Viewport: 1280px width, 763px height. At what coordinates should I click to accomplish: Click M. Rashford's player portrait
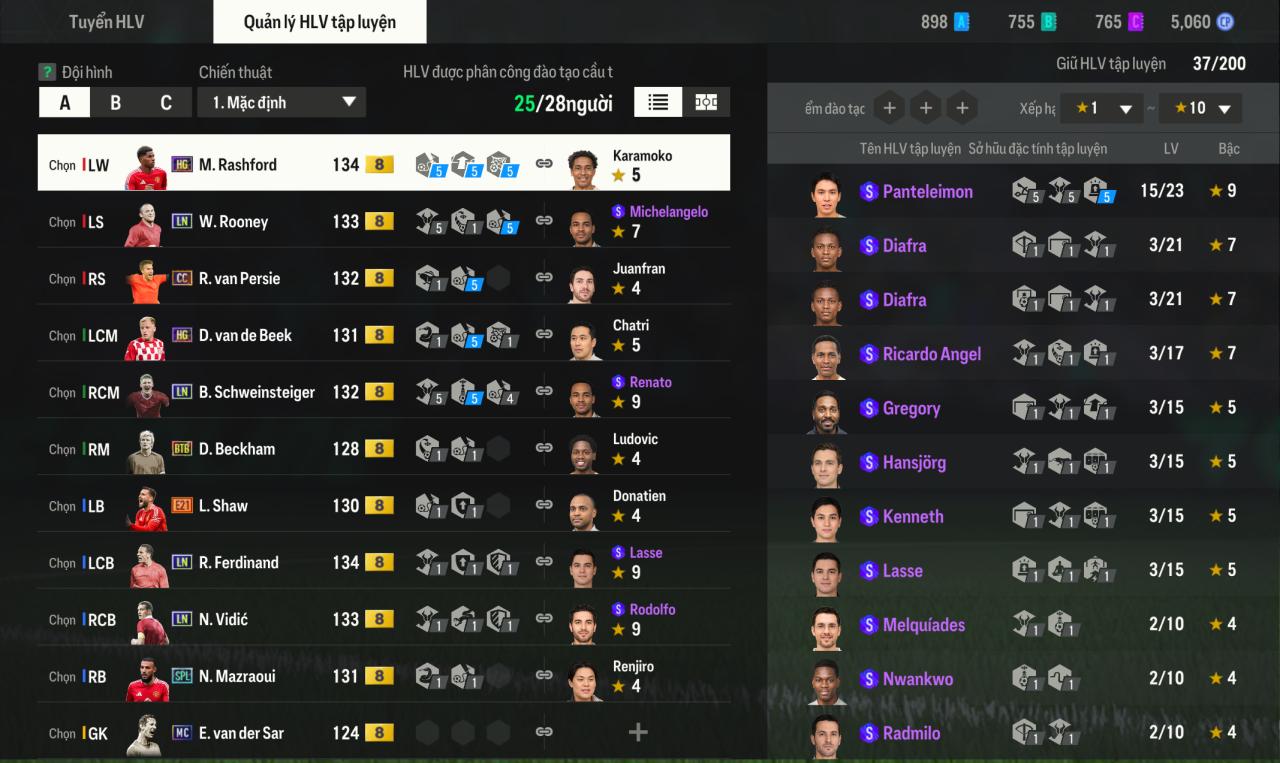tap(145, 165)
